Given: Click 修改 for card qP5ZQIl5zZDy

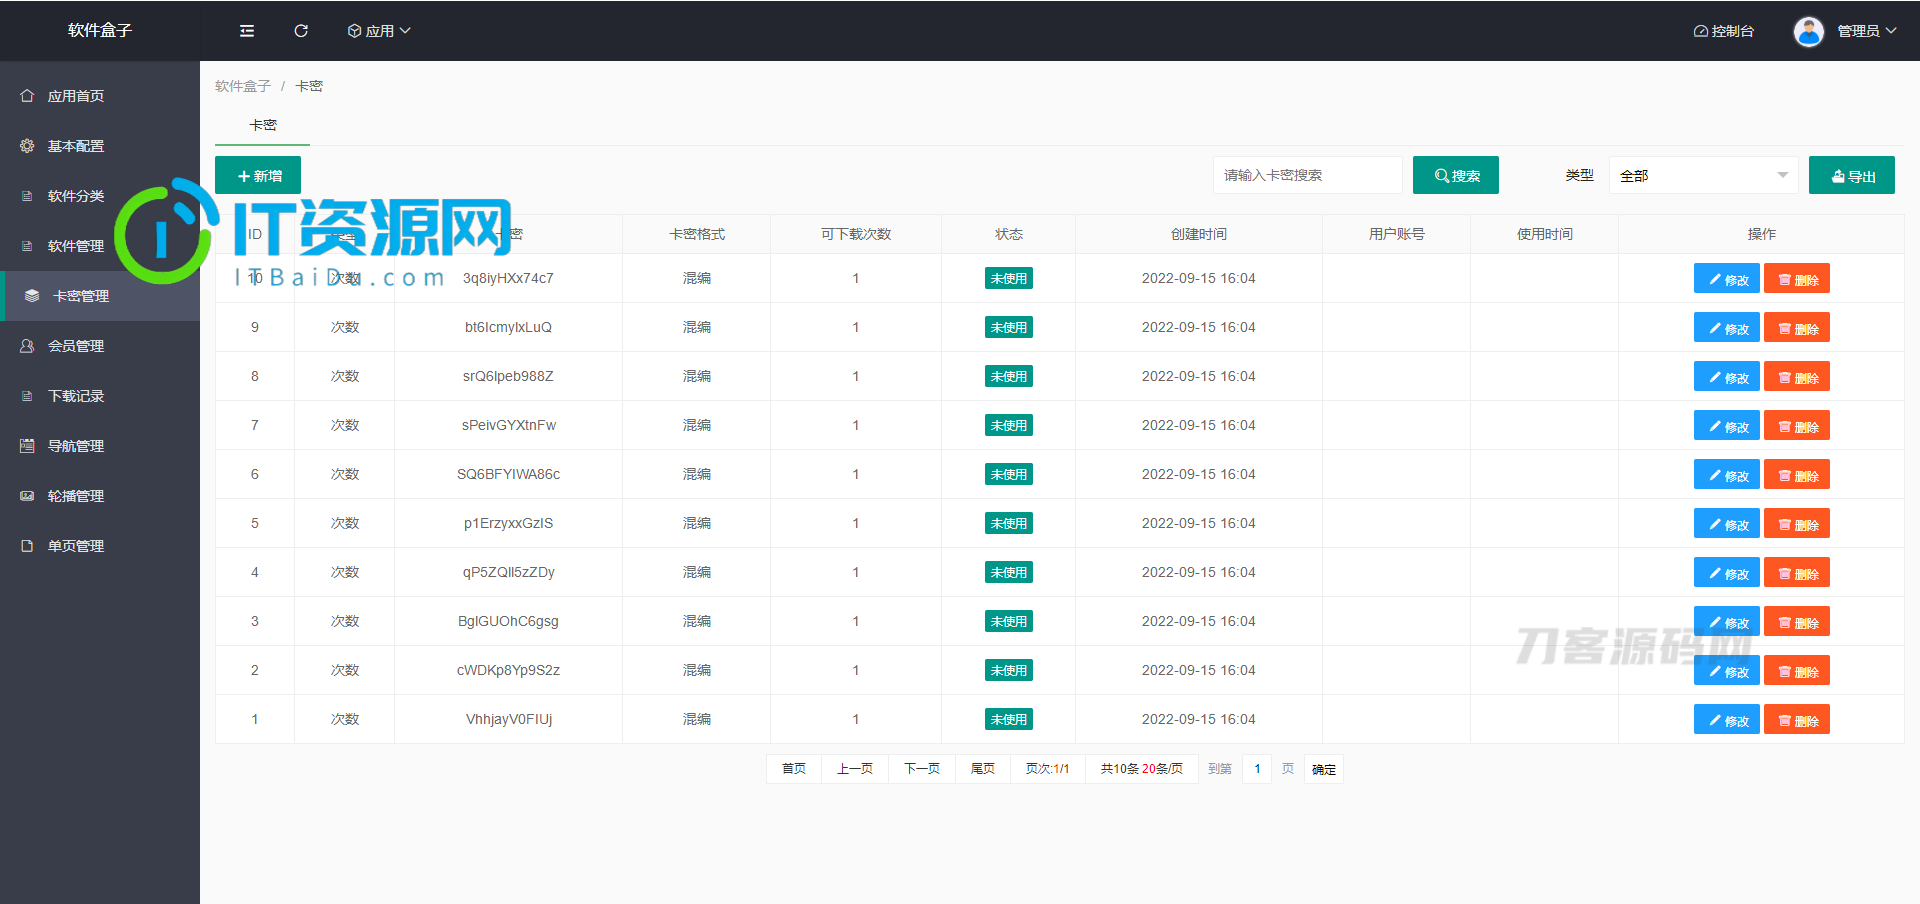Looking at the screenshot, I should 1727,573.
